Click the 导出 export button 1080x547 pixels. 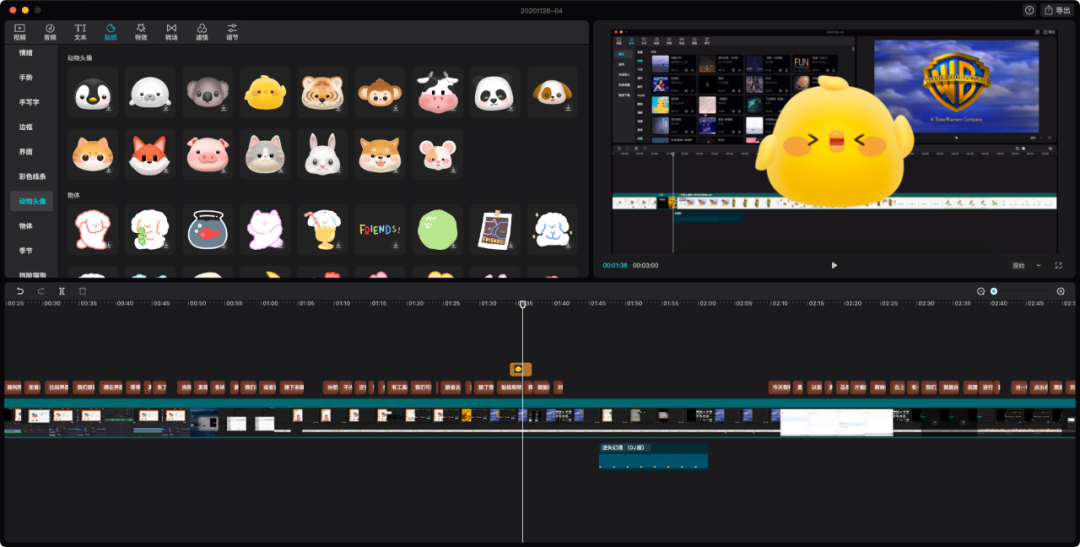tap(1057, 10)
